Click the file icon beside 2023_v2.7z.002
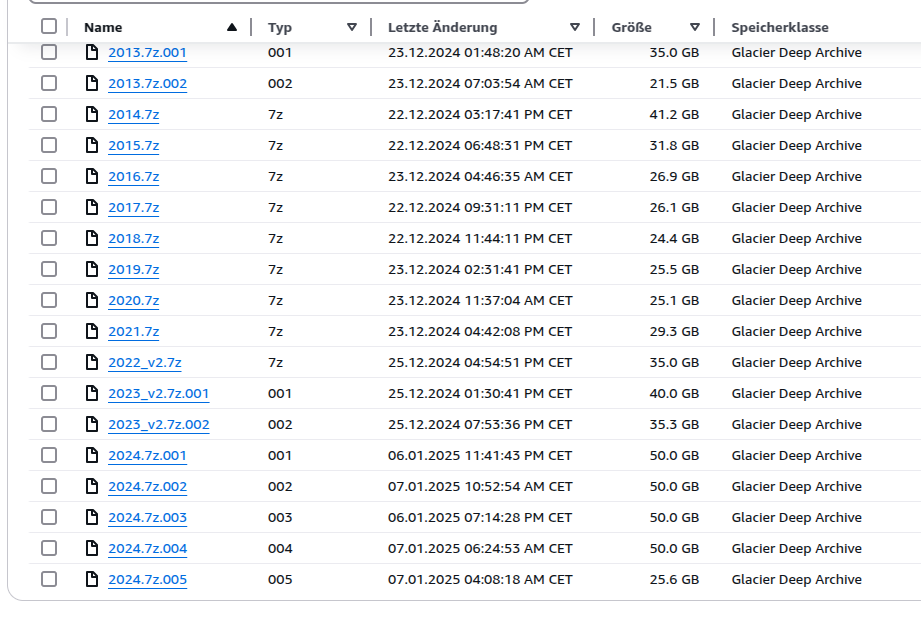Viewport: 921px width, 621px height. 92,424
